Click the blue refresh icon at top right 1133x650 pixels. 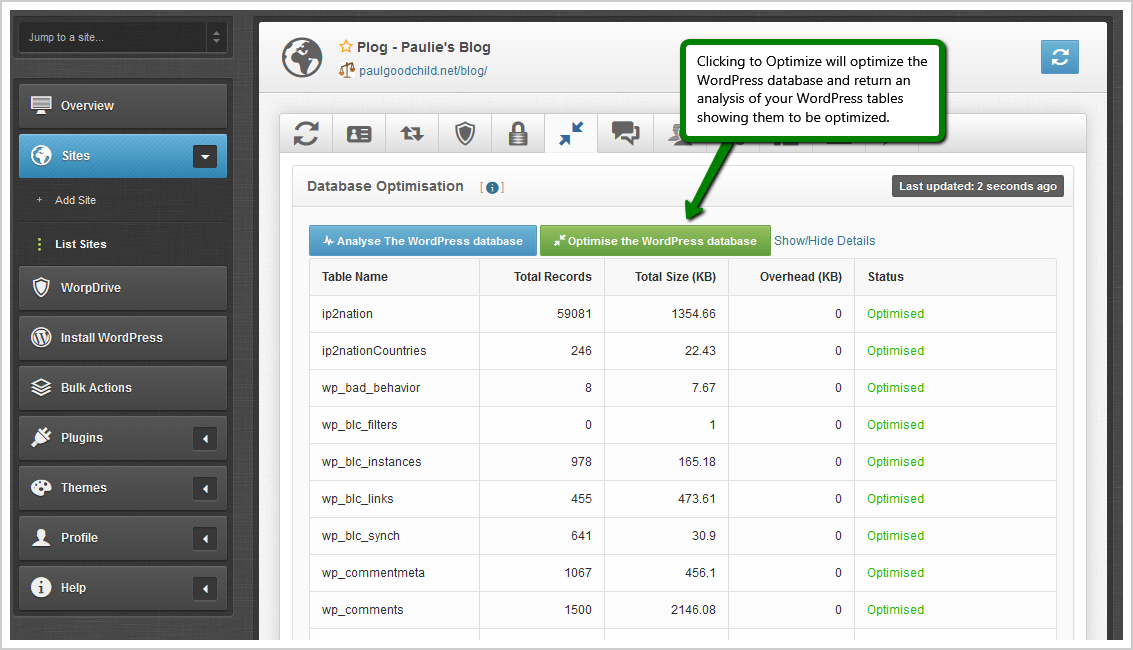pos(1059,57)
